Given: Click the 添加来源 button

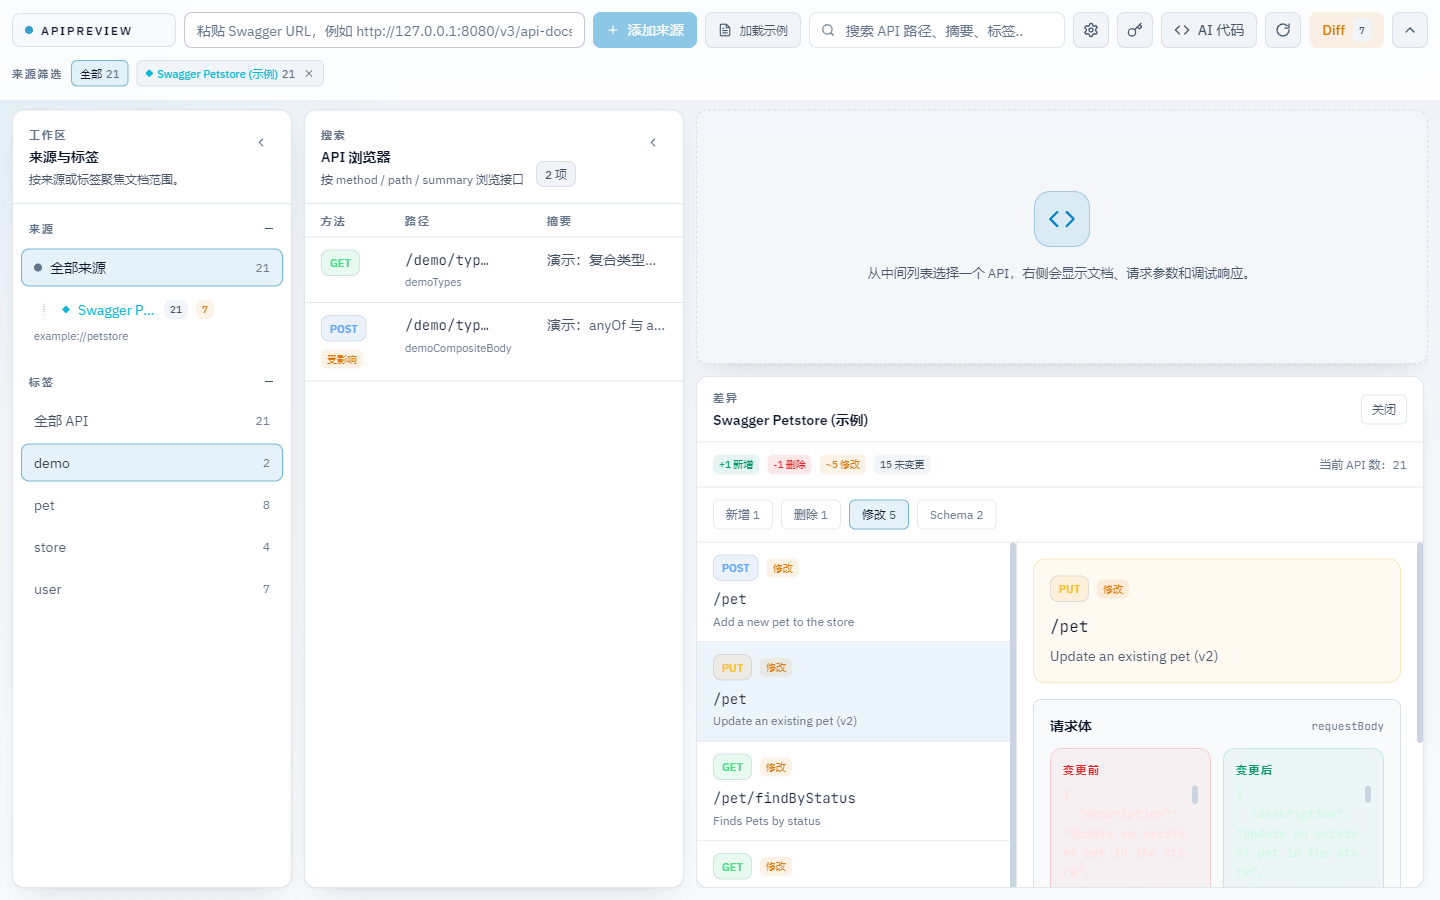Looking at the screenshot, I should [x=645, y=30].
